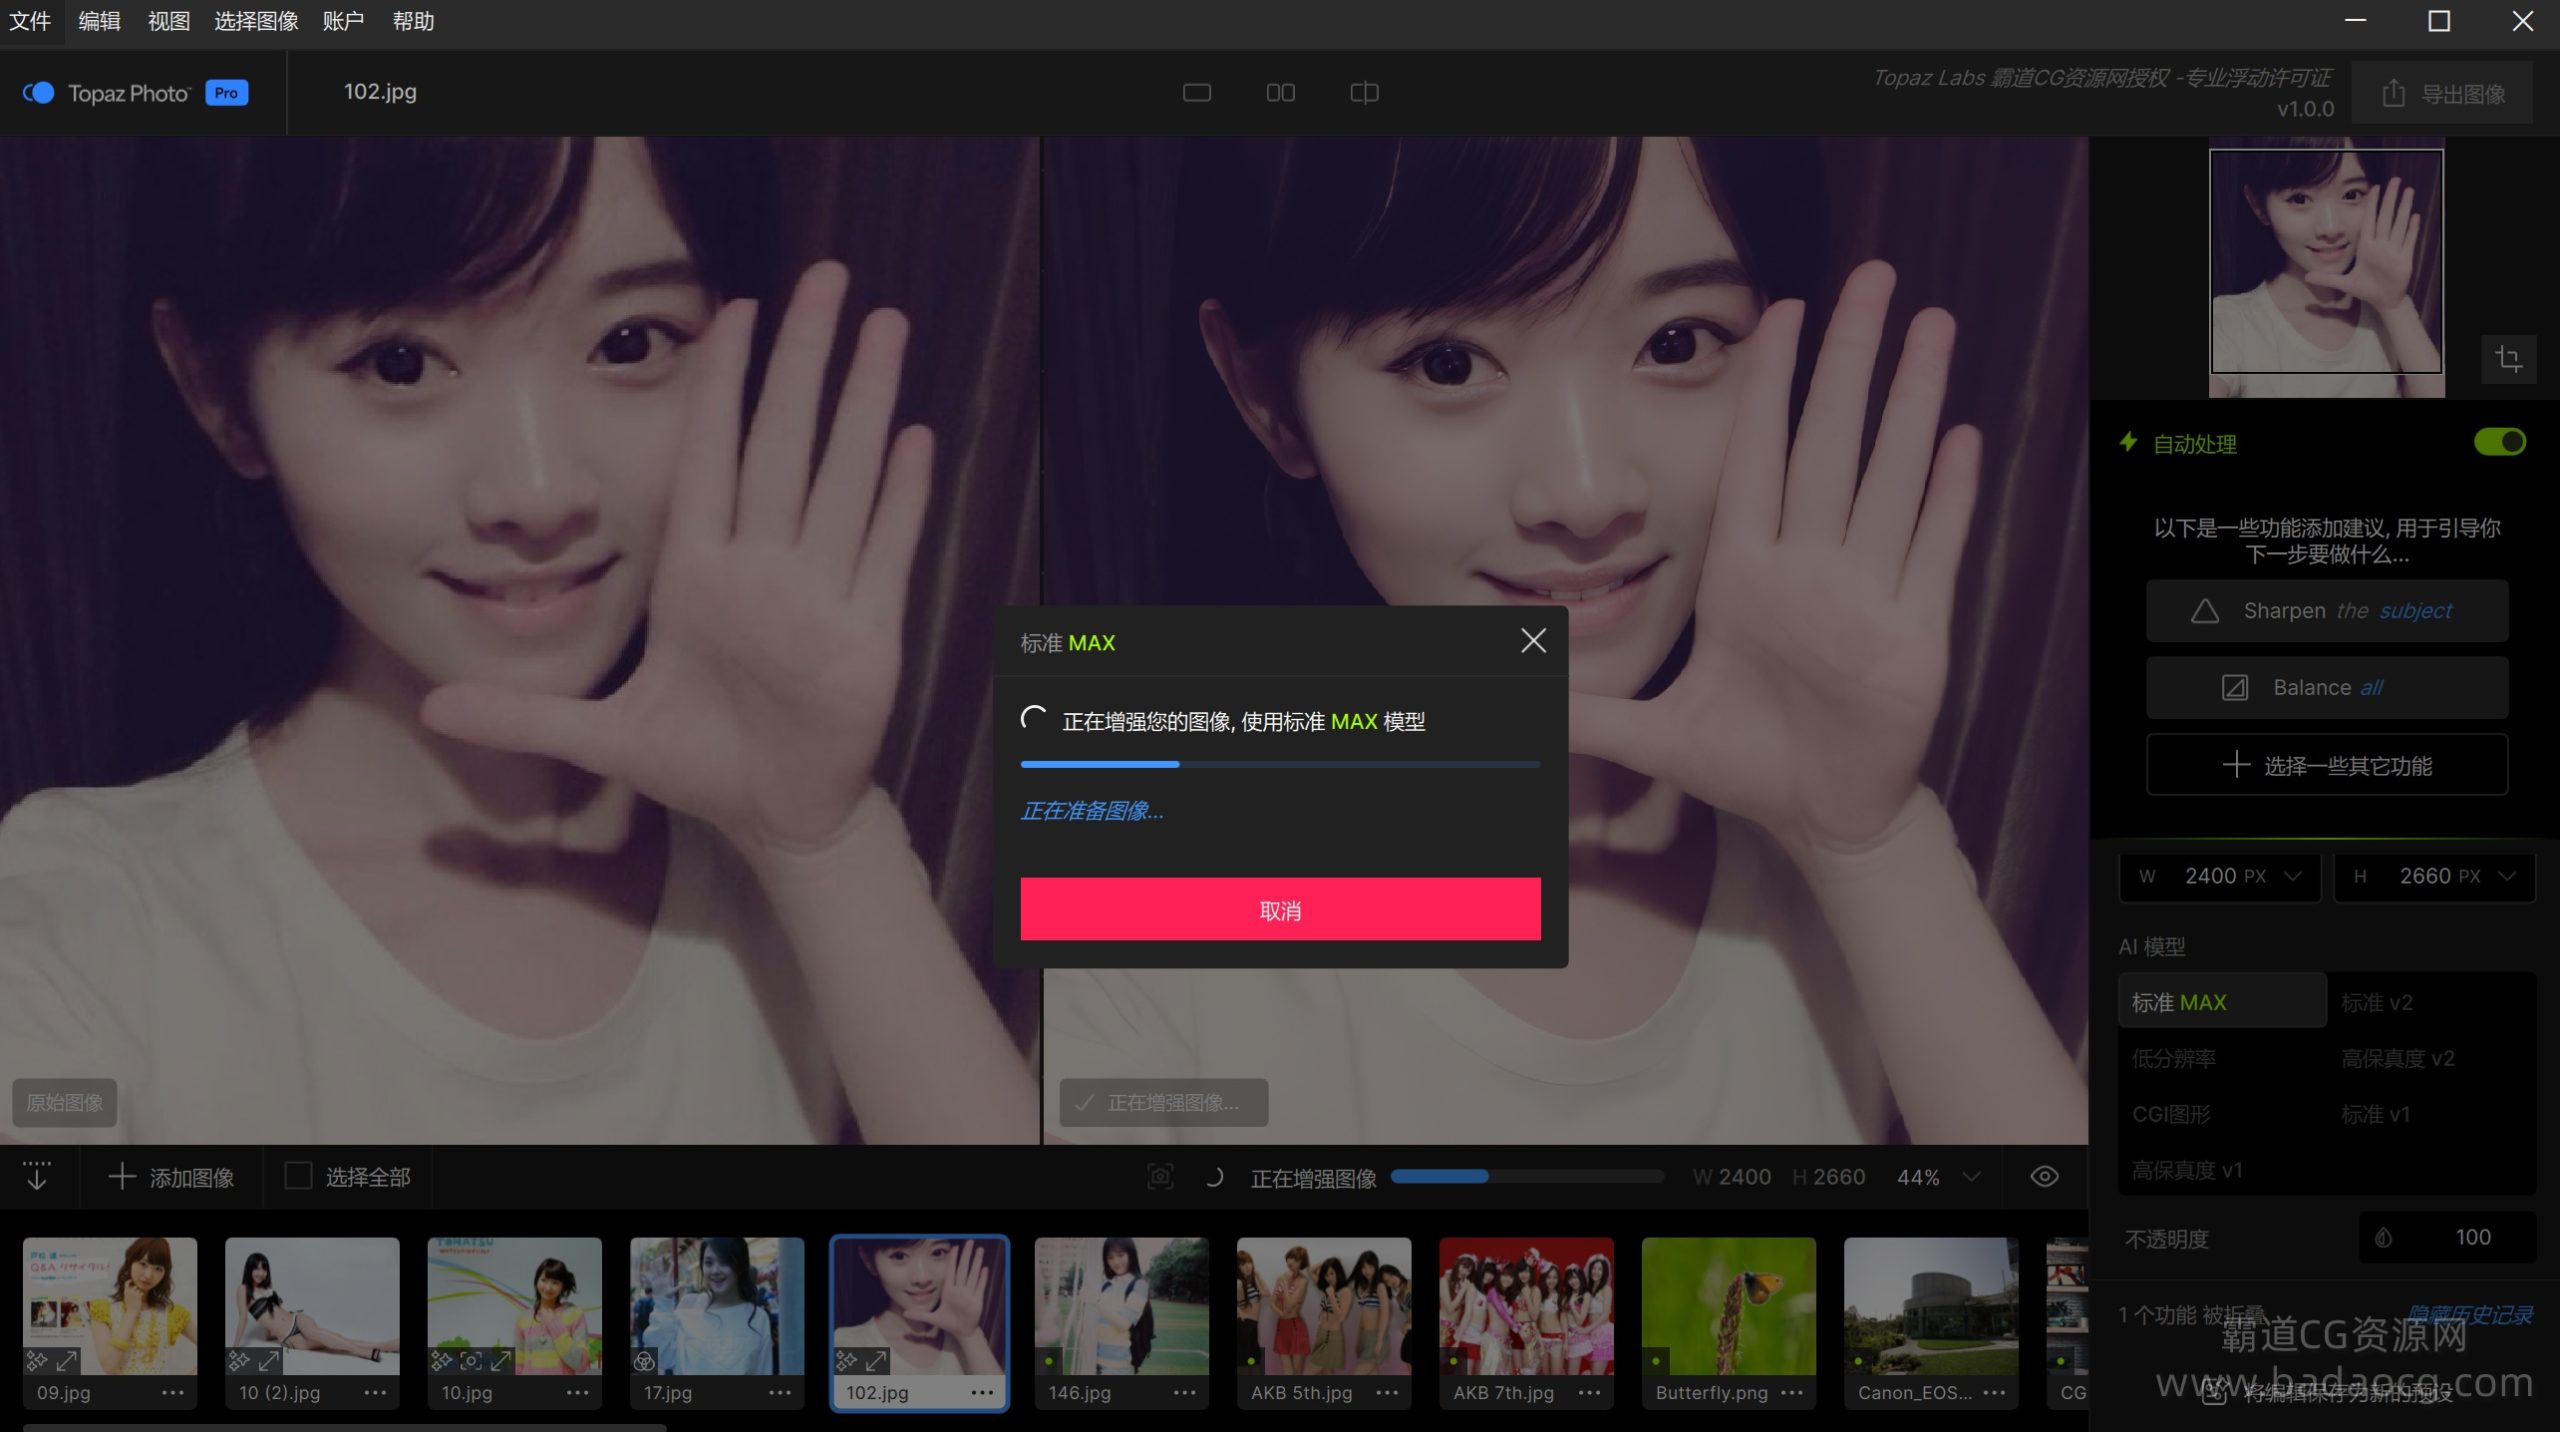Switch to split slider view icon
The height and width of the screenshot is (1432, 2560).
1364,93
